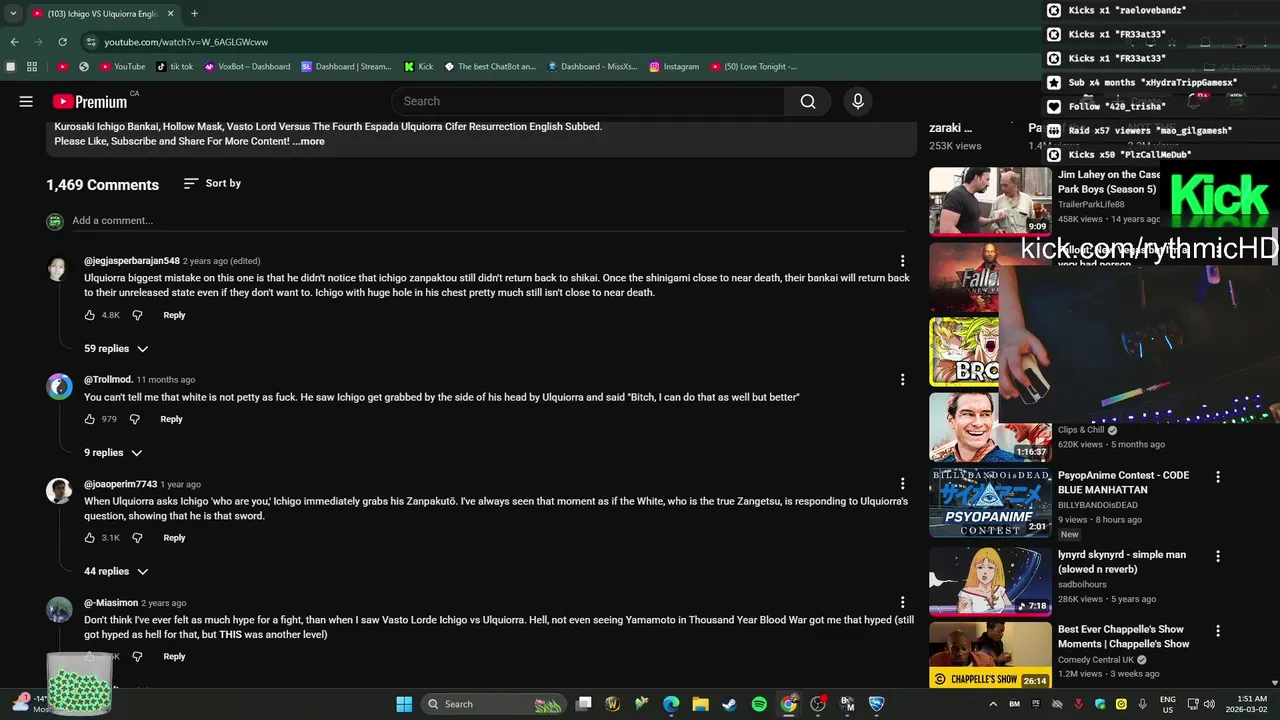Viewport: 1280px width, 720px height.
Task: Click the Add a comment field
Action: tap(488, 220)
